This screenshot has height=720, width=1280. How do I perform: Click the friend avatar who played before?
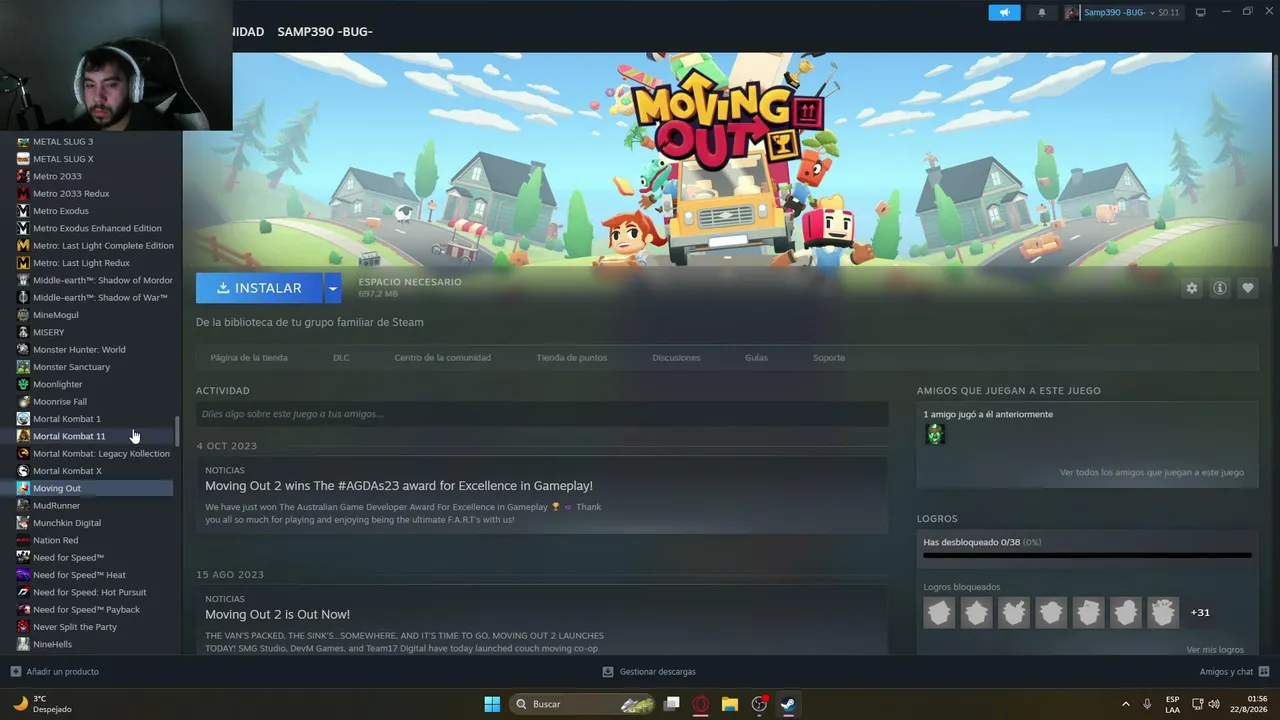point(935,435)
